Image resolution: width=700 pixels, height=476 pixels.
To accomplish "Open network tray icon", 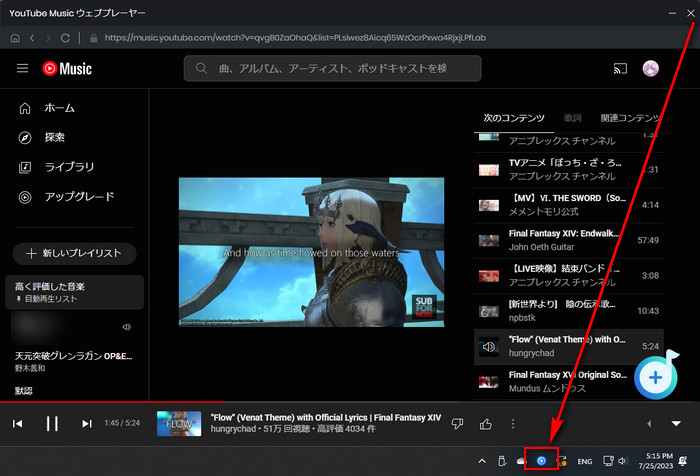I will (x=608, y=461).
